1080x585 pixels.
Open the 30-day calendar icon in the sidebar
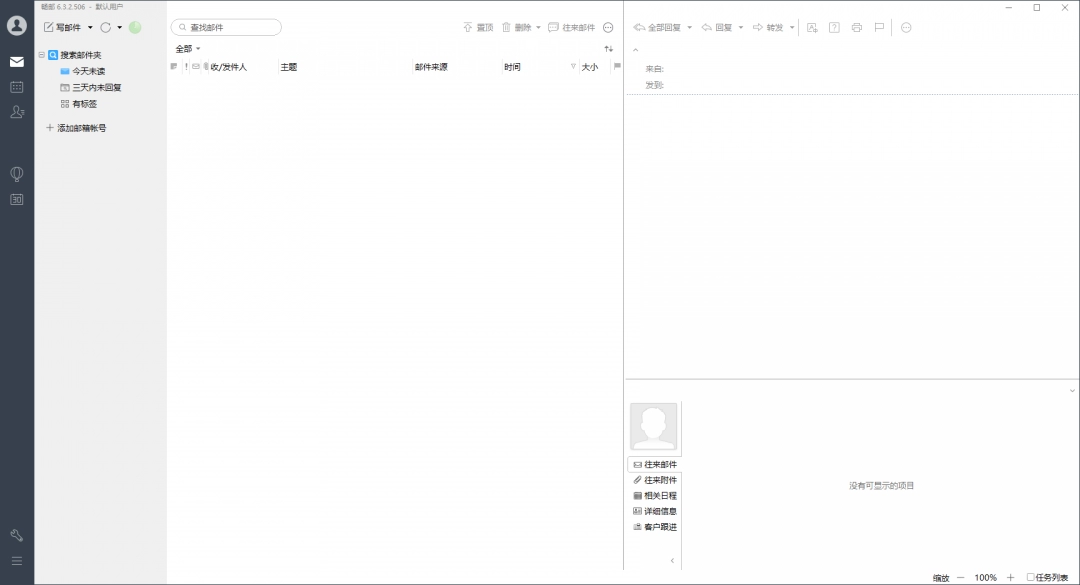(17, 200)
